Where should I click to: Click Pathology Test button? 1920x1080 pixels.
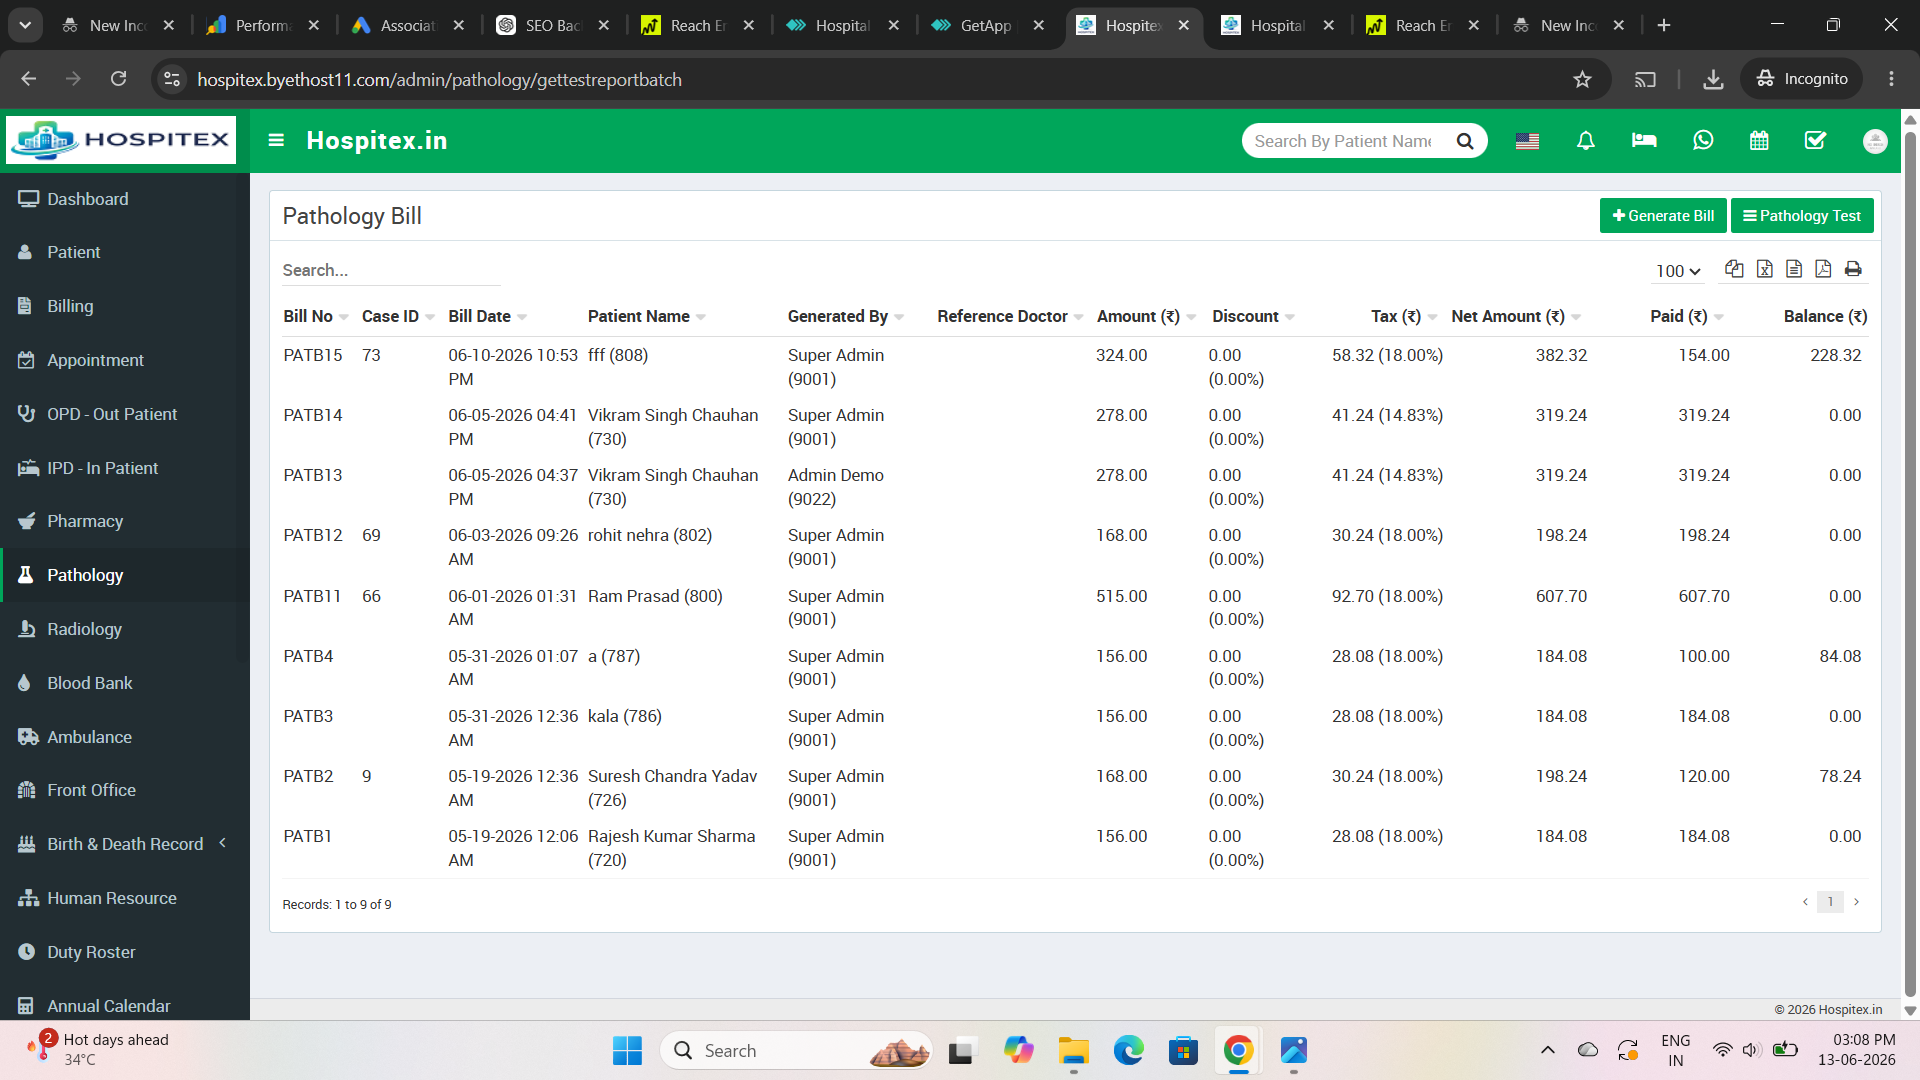[1802, 216]
